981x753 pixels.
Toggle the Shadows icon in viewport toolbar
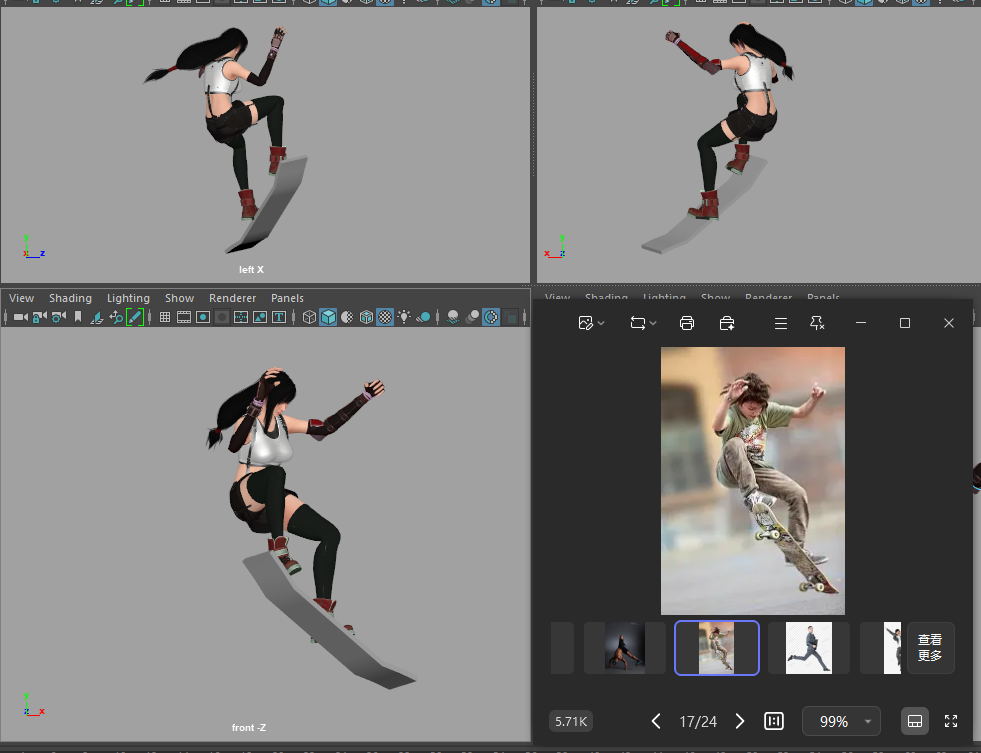(424, 317)
